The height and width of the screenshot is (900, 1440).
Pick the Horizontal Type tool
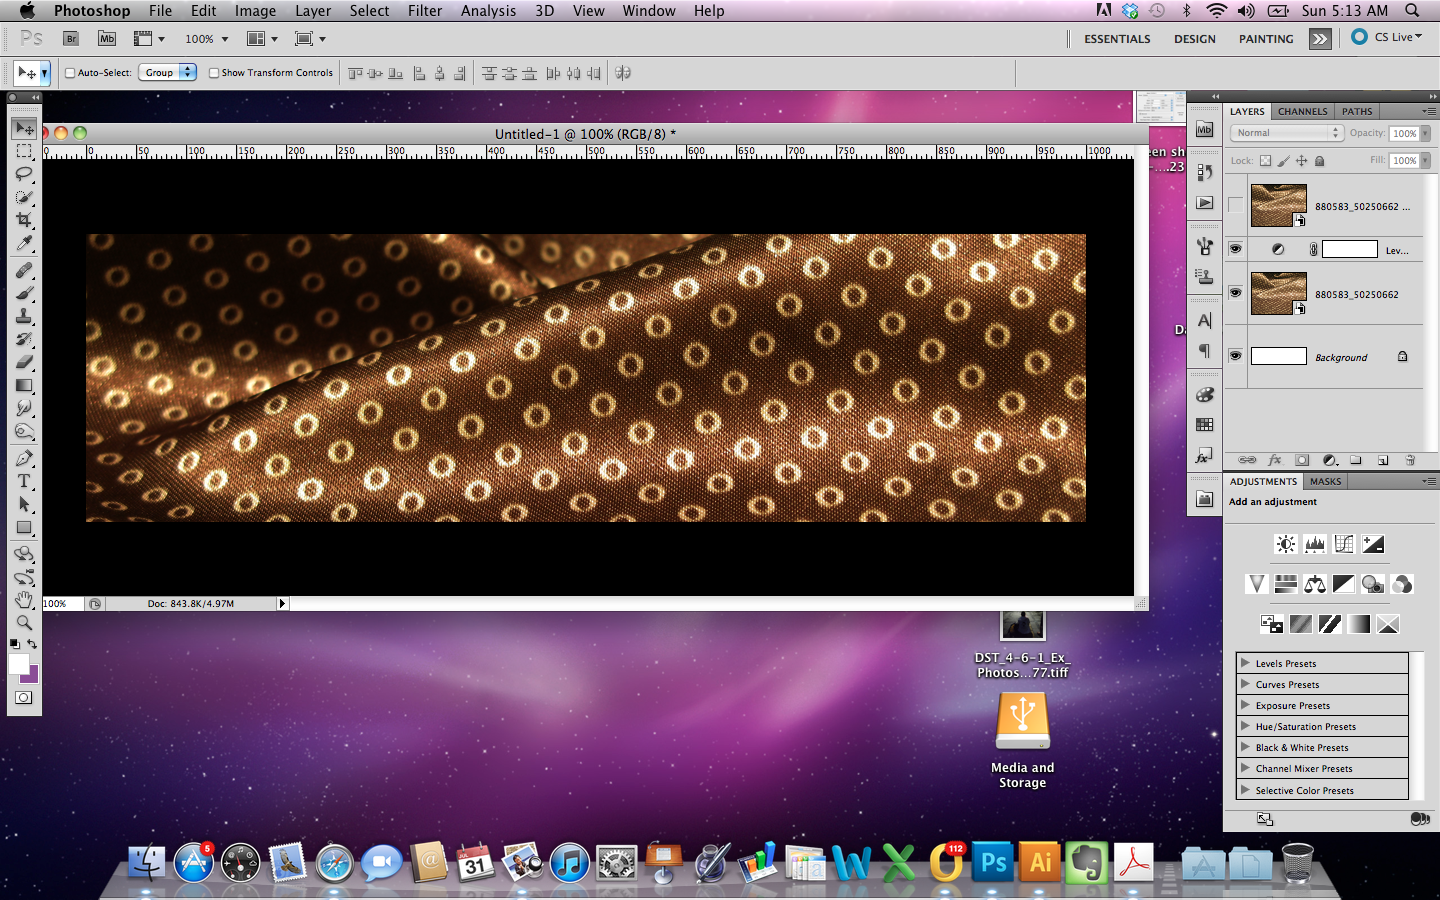(24, 481)
